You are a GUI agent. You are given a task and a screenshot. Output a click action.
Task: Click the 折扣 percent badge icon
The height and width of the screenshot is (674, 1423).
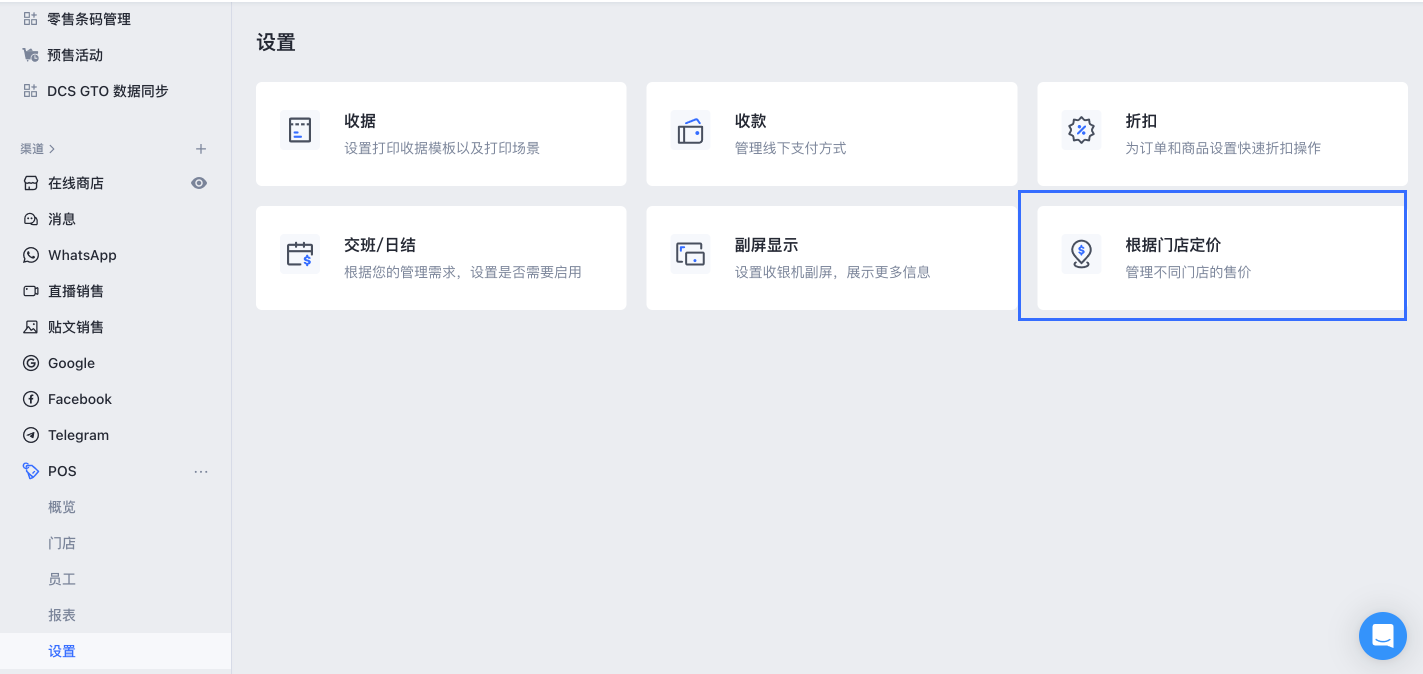click(x=1081, y=130)
